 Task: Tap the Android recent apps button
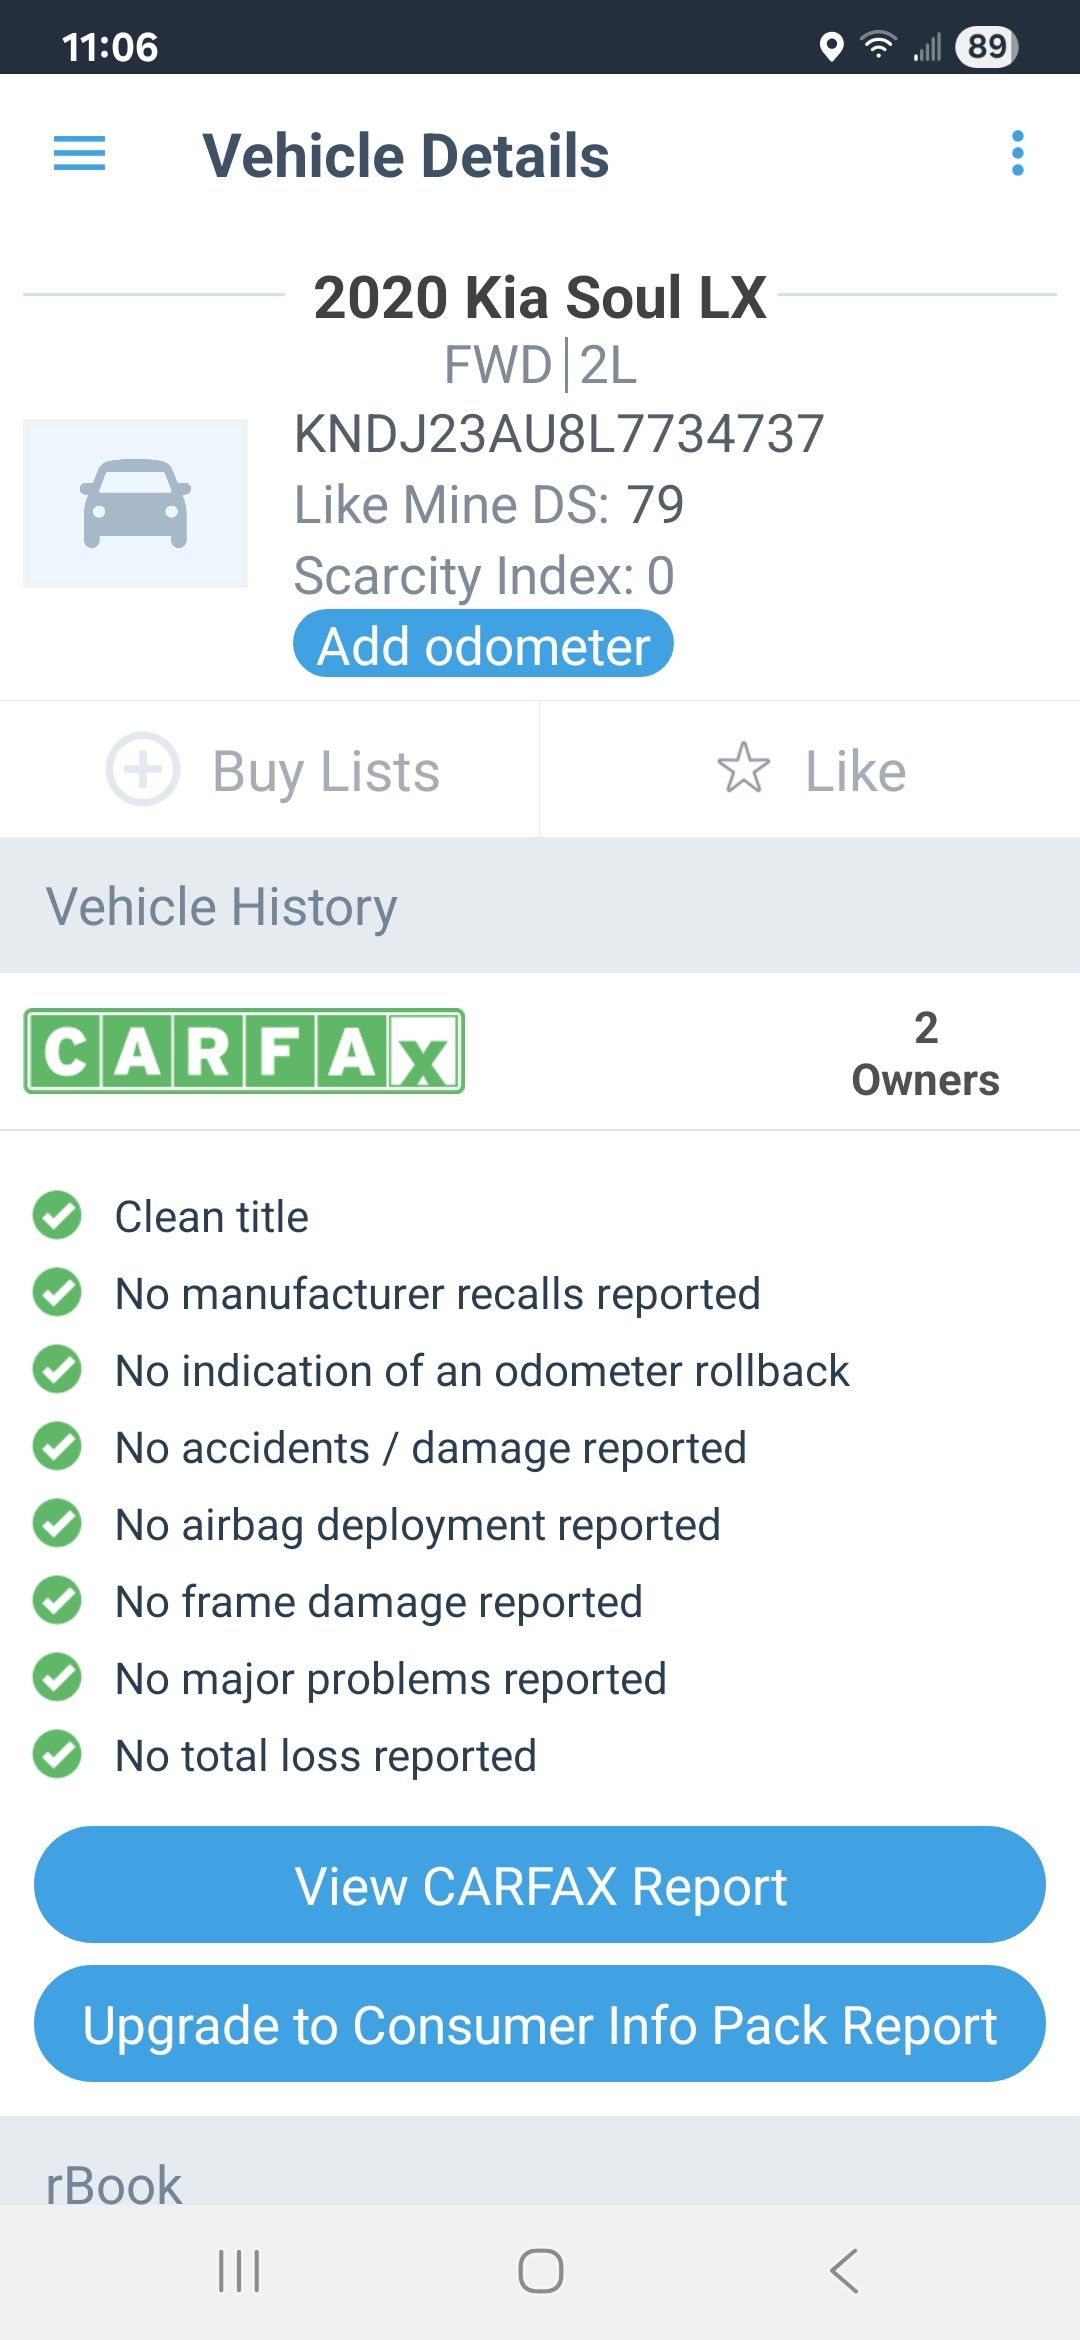pyautogui.click(x=239, y=2271)
